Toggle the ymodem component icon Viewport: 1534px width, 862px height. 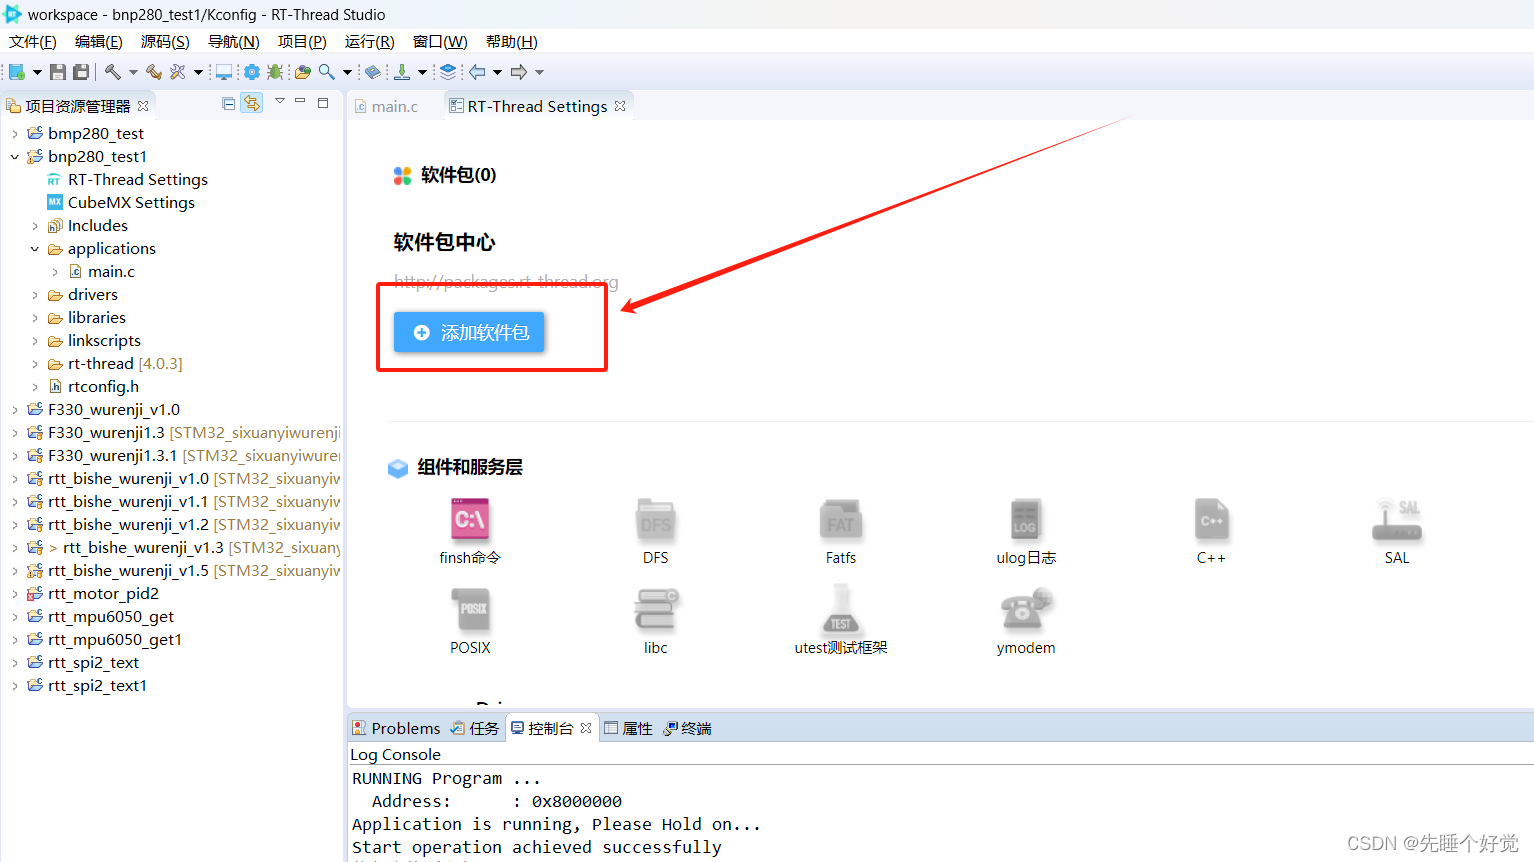pyautogui.click(x=1026, y=609)
